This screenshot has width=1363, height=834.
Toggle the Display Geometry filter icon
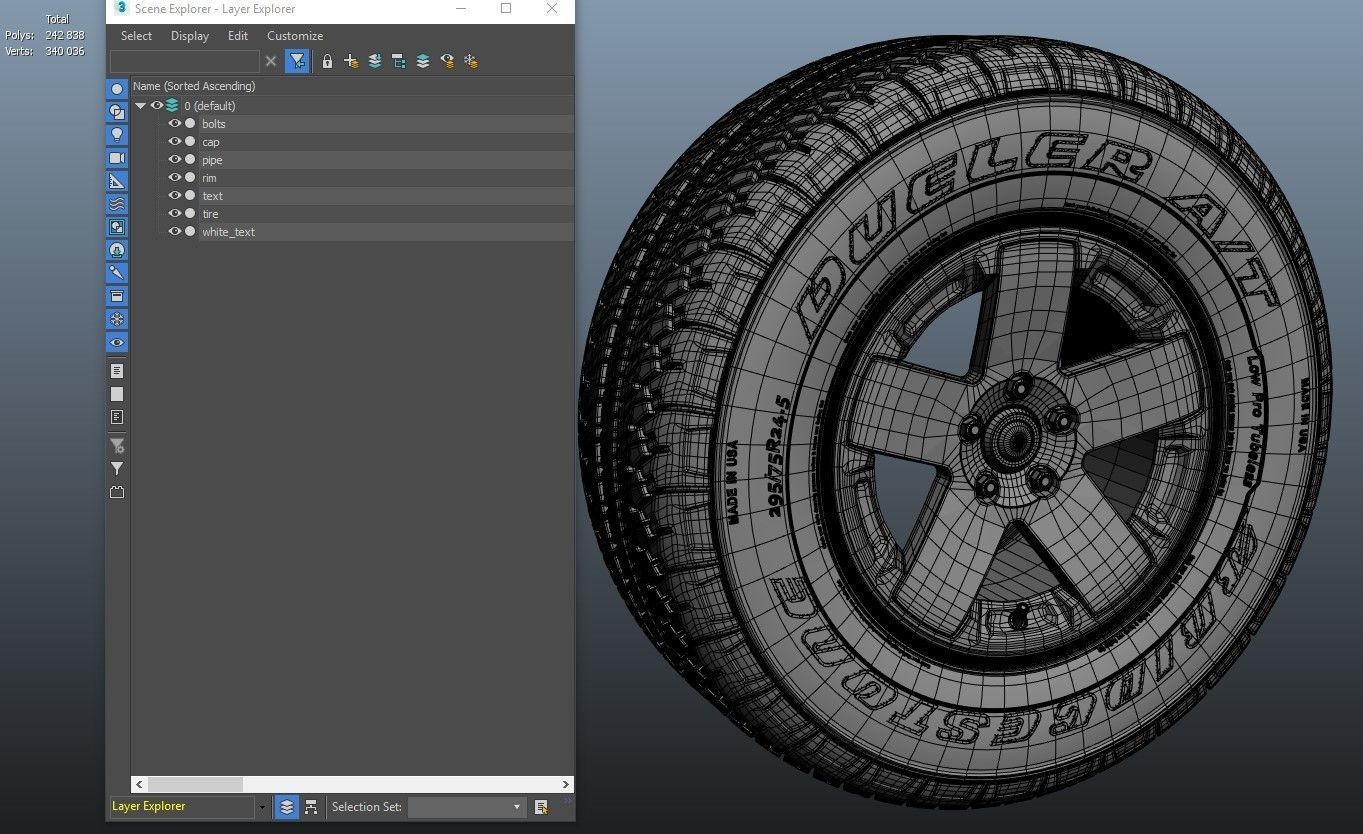coord(117,89)
